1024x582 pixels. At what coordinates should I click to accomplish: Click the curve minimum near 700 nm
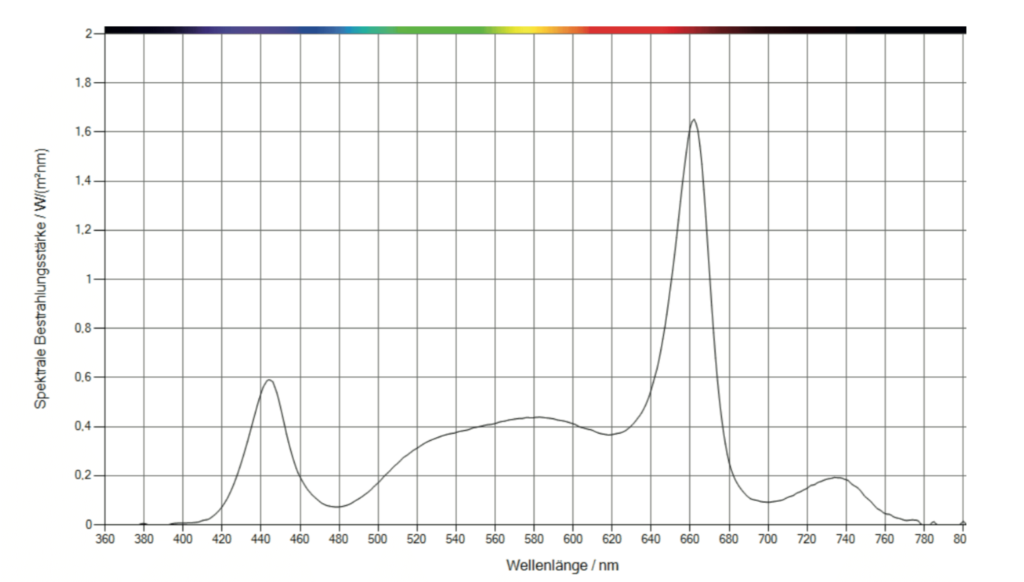click(767, 502)
